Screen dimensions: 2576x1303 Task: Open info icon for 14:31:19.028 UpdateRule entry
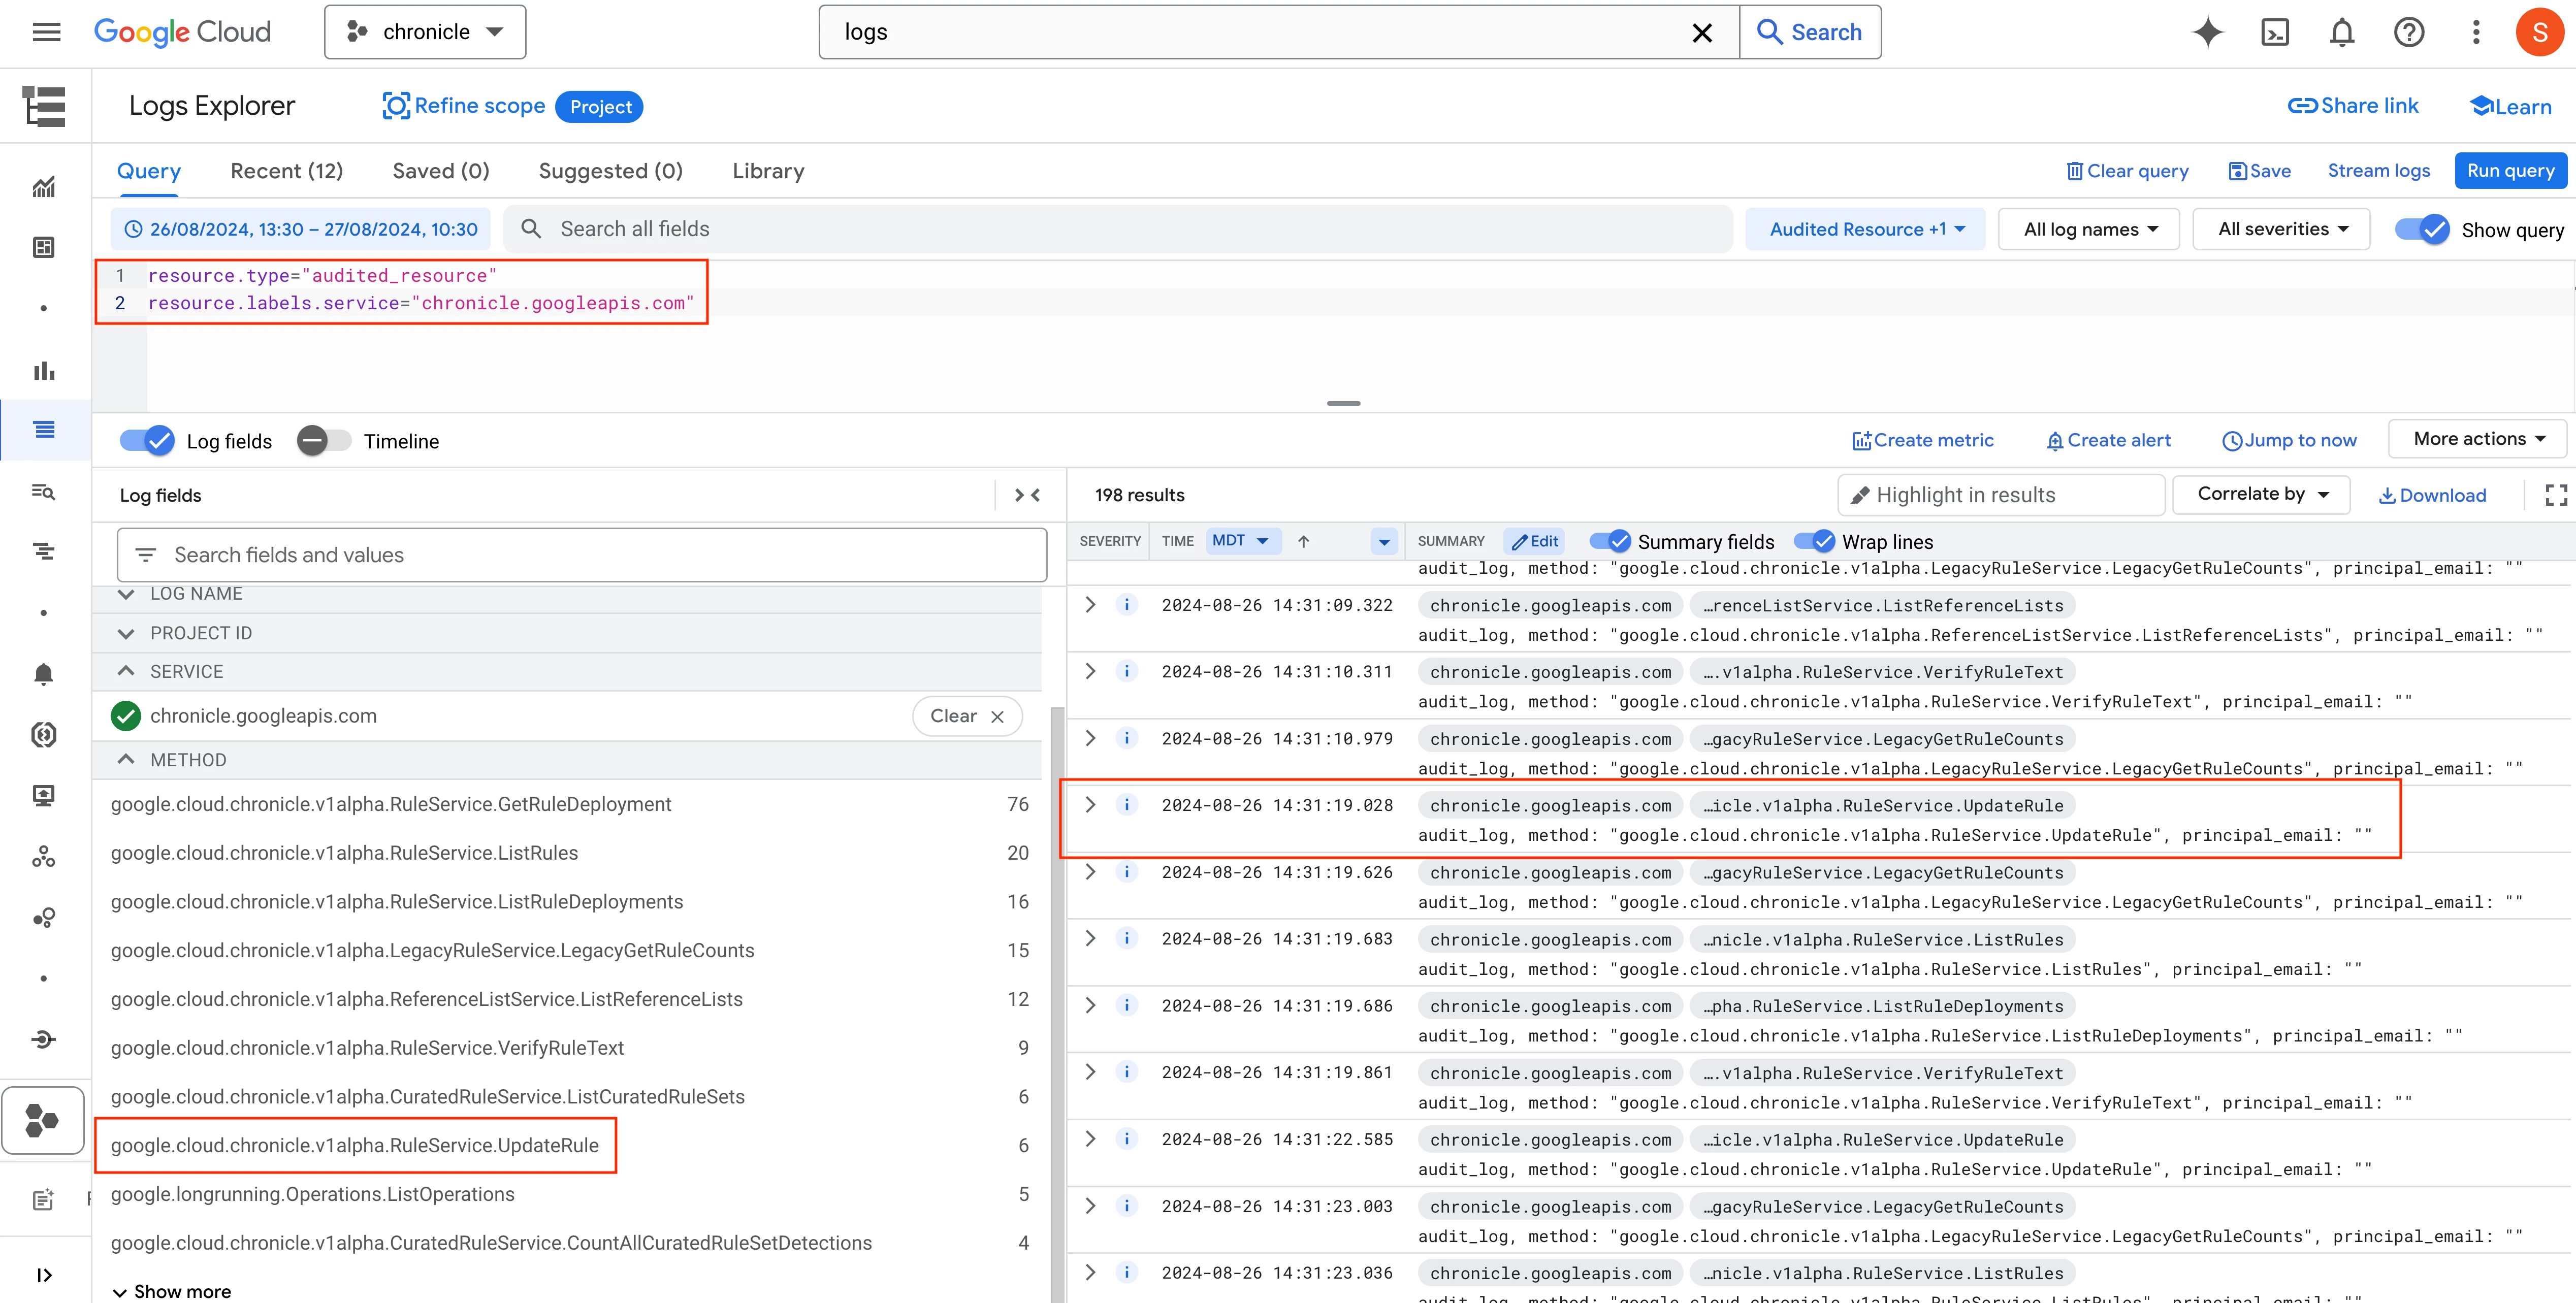[x=1127, y=805]
